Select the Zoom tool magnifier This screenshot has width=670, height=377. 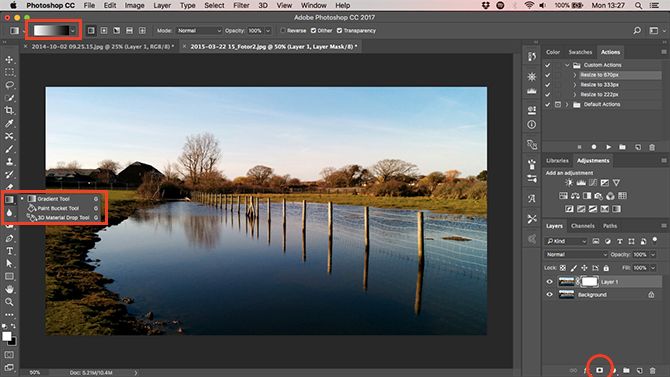(9, 302)
